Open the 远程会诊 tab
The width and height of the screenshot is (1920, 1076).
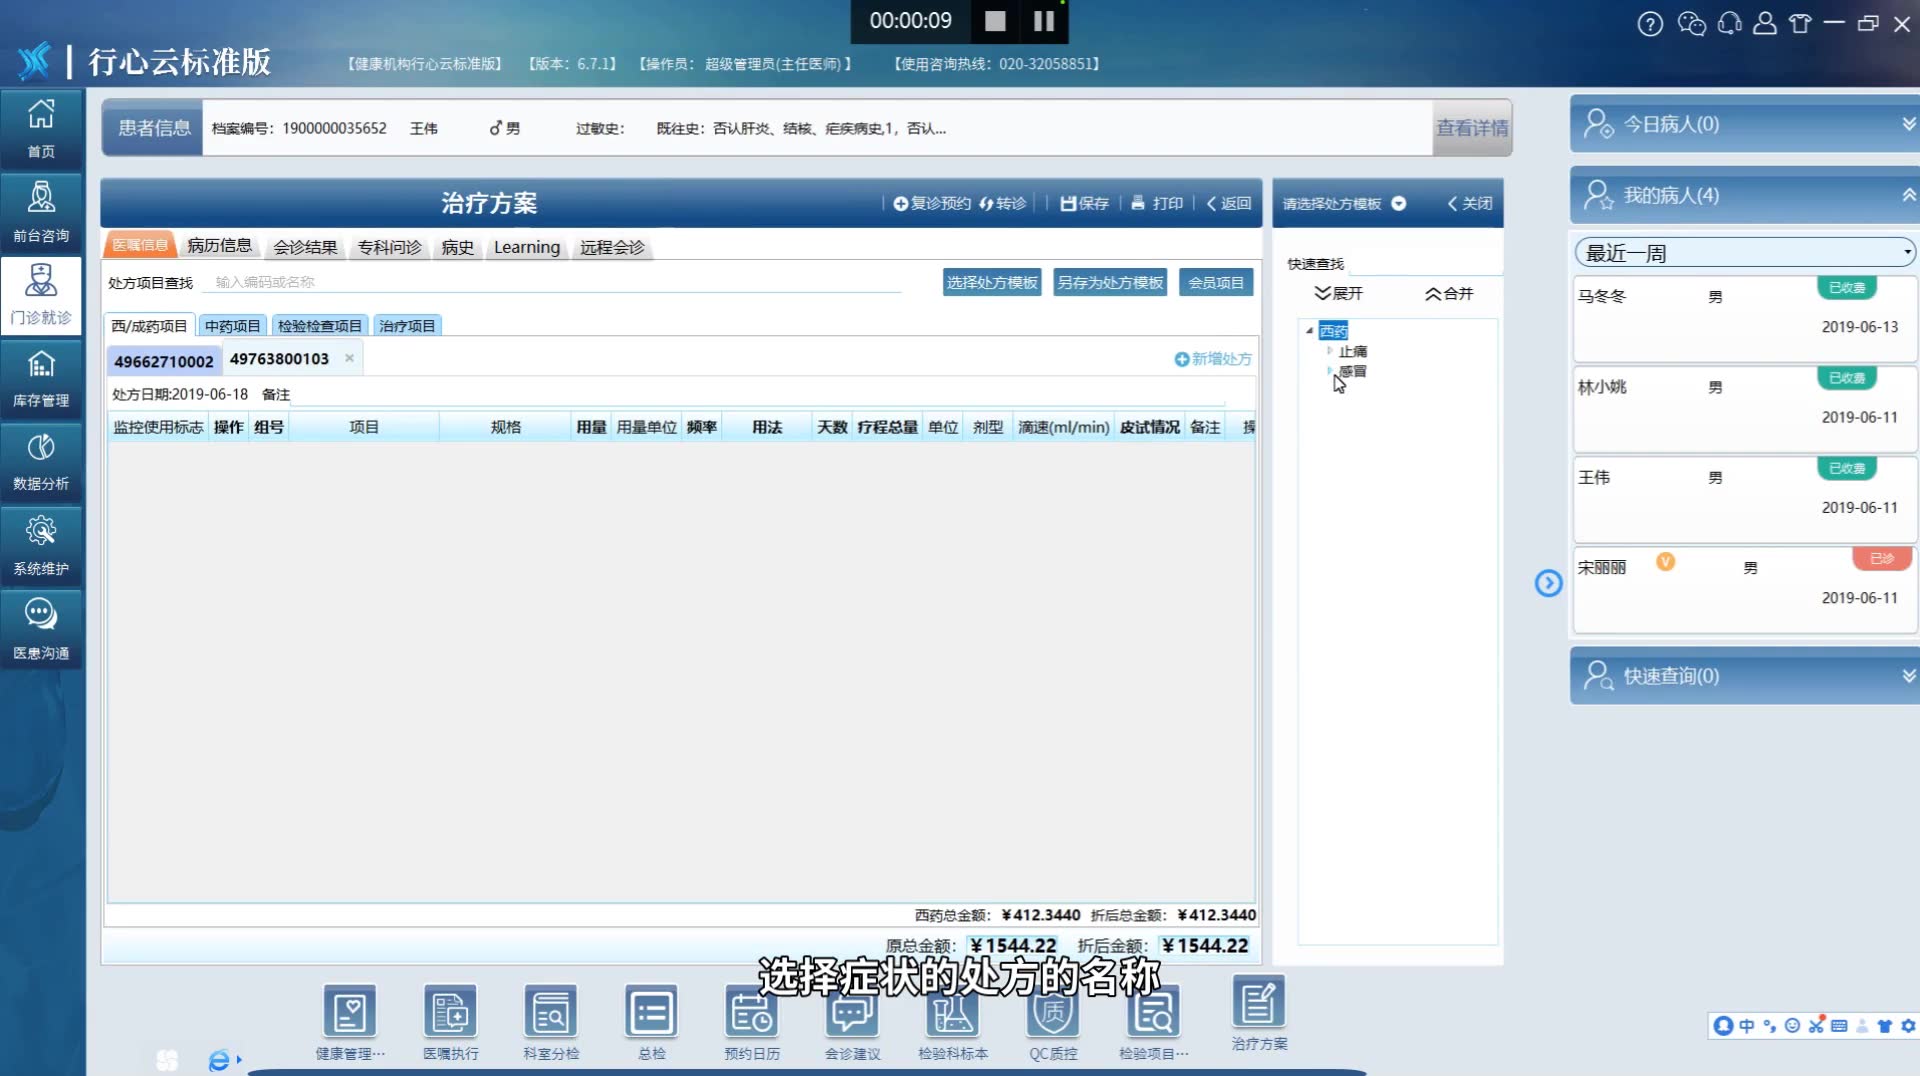coord(612,246)
